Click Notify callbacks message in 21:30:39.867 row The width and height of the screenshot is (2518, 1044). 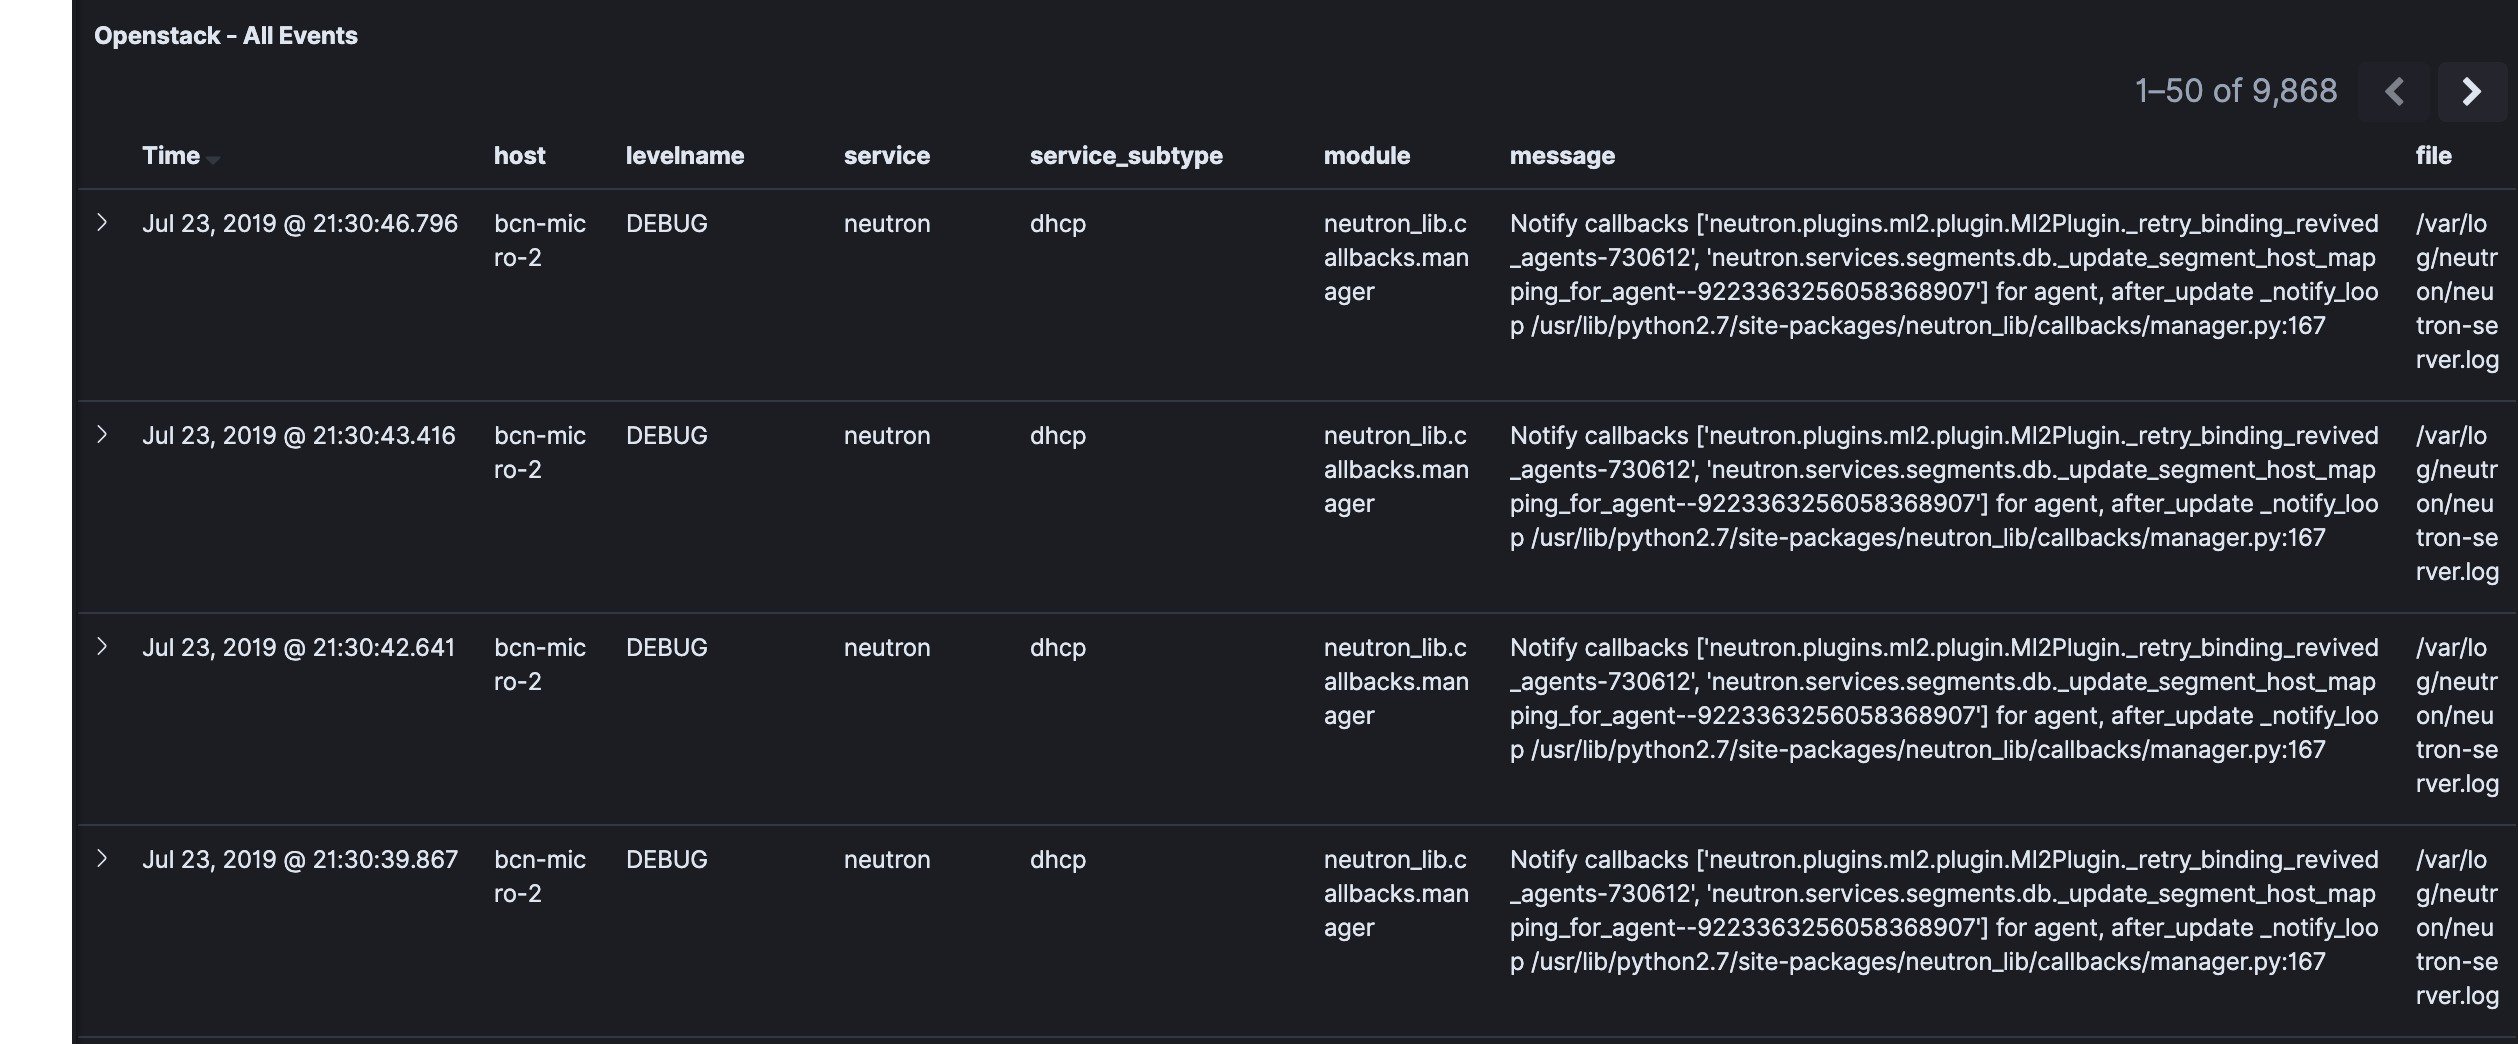point(1944,910)
